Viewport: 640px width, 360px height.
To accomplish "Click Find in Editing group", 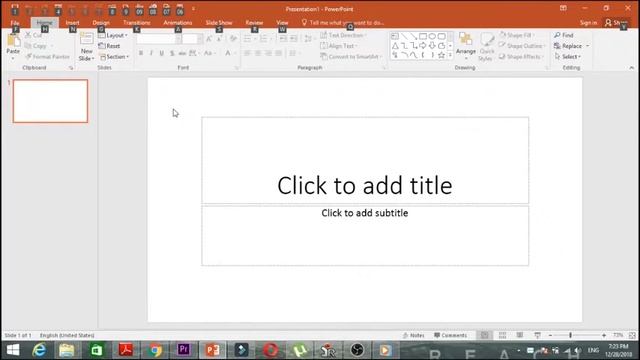I will [x=564, y=36].
